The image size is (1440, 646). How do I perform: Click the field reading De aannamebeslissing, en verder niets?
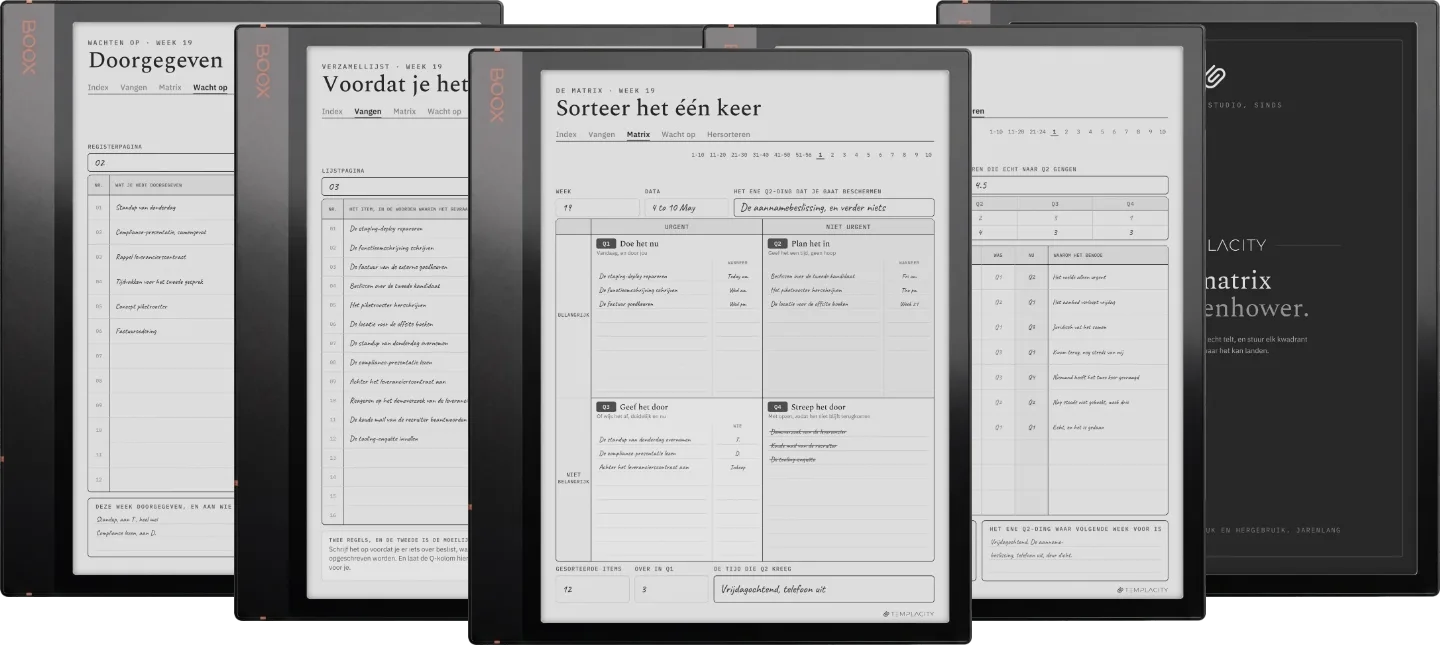point(834,208)
